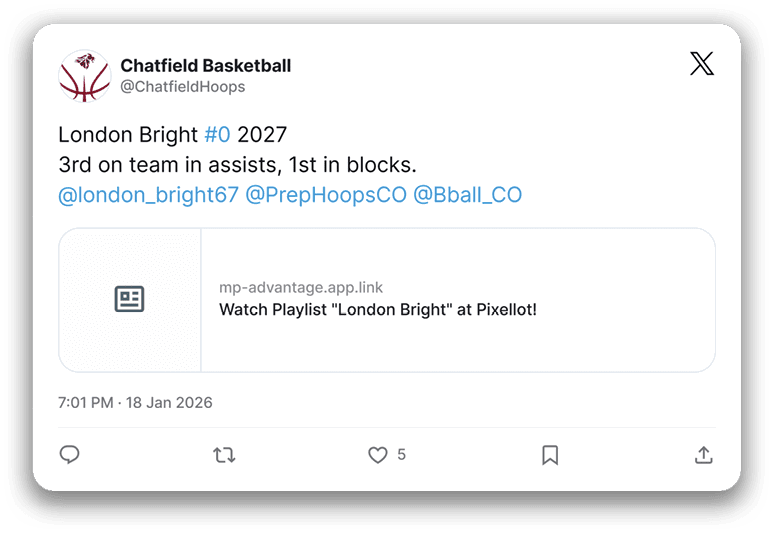Open the Watch Playlist "London Bright" title

click(x=378, y=310)
